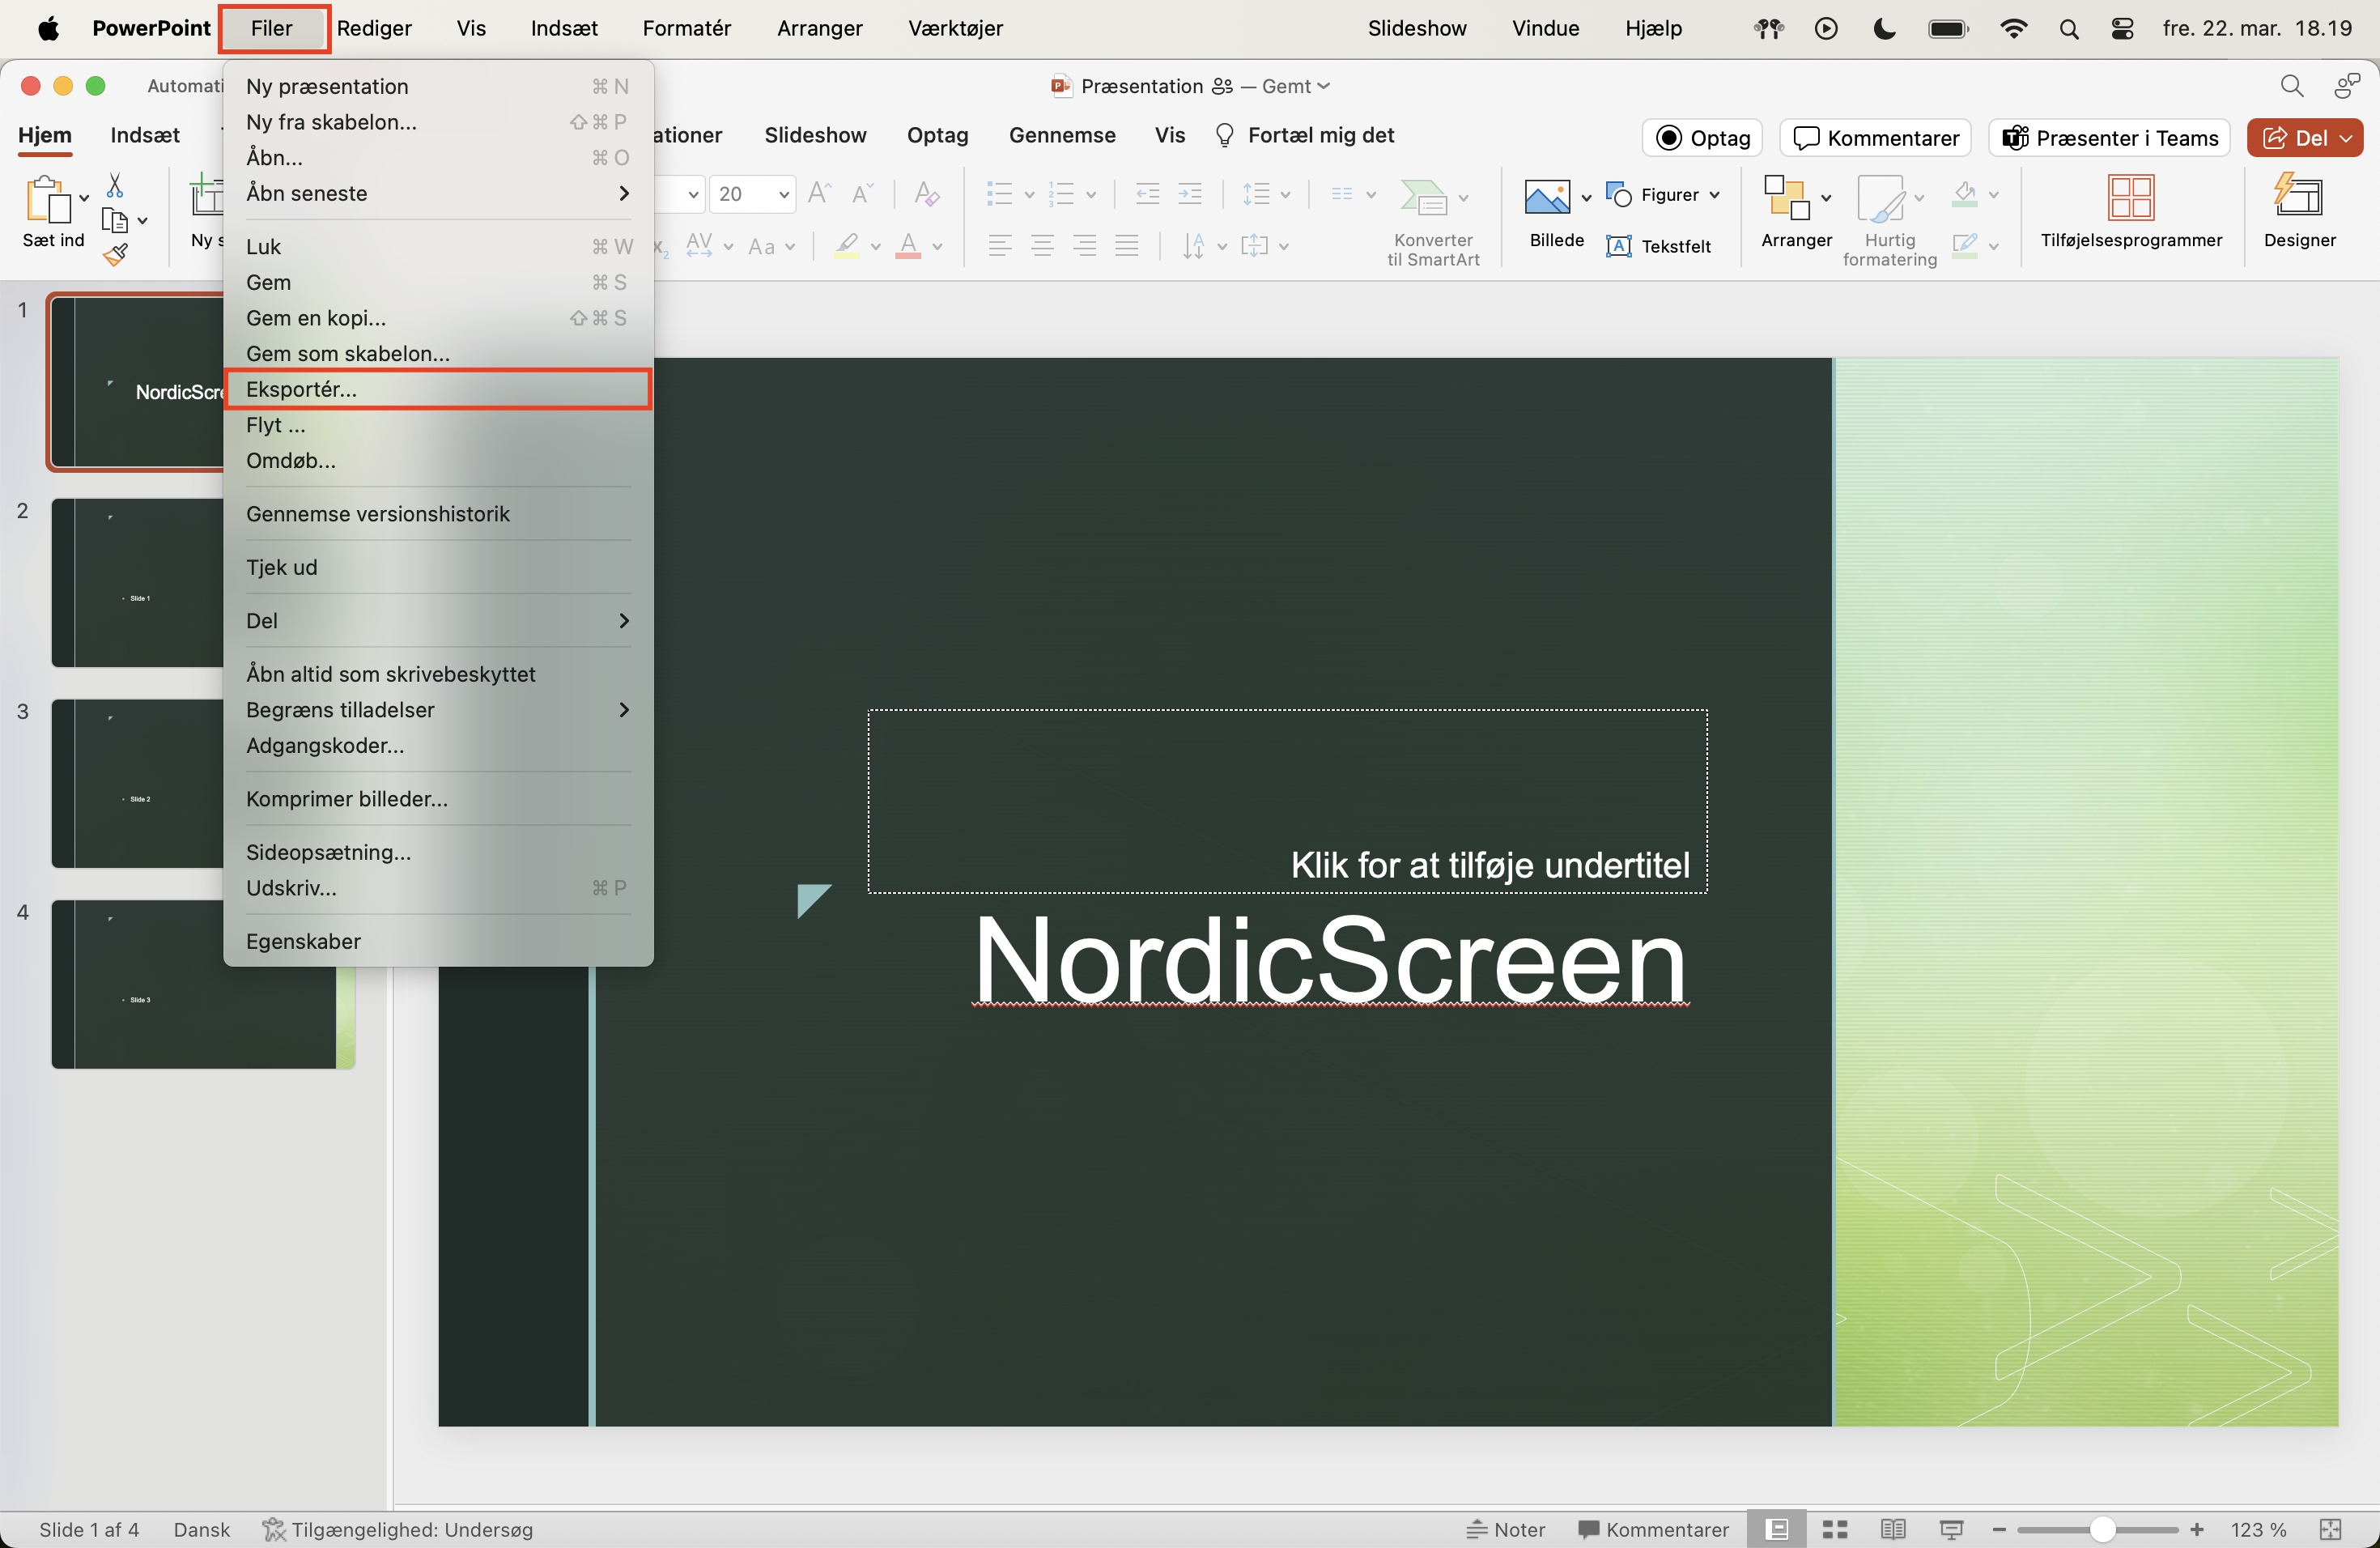Click the Decrease font size icon
This screenshot has height=1548, width=2380.
862,193
